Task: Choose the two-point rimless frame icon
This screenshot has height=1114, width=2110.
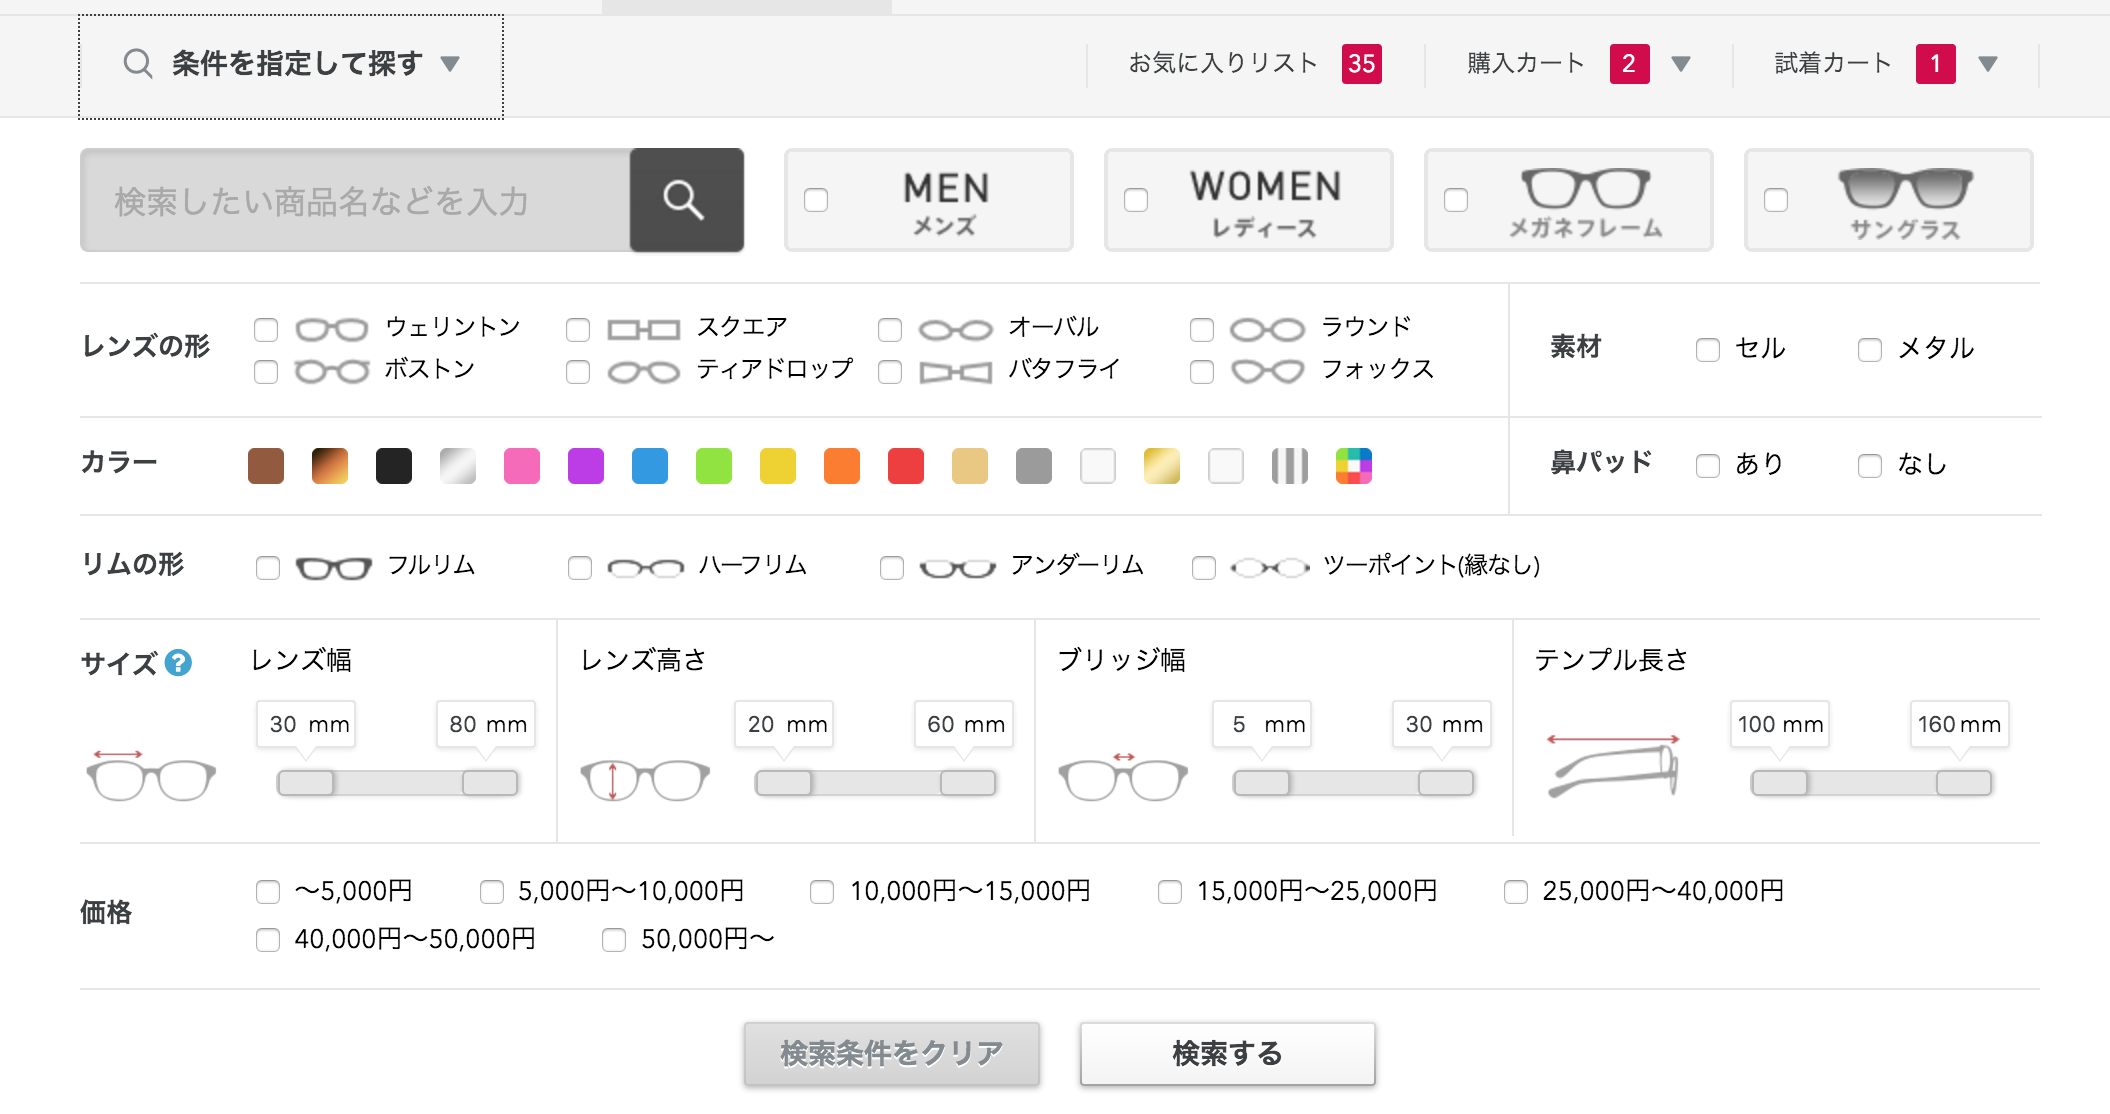Action: coord(1269,568)
